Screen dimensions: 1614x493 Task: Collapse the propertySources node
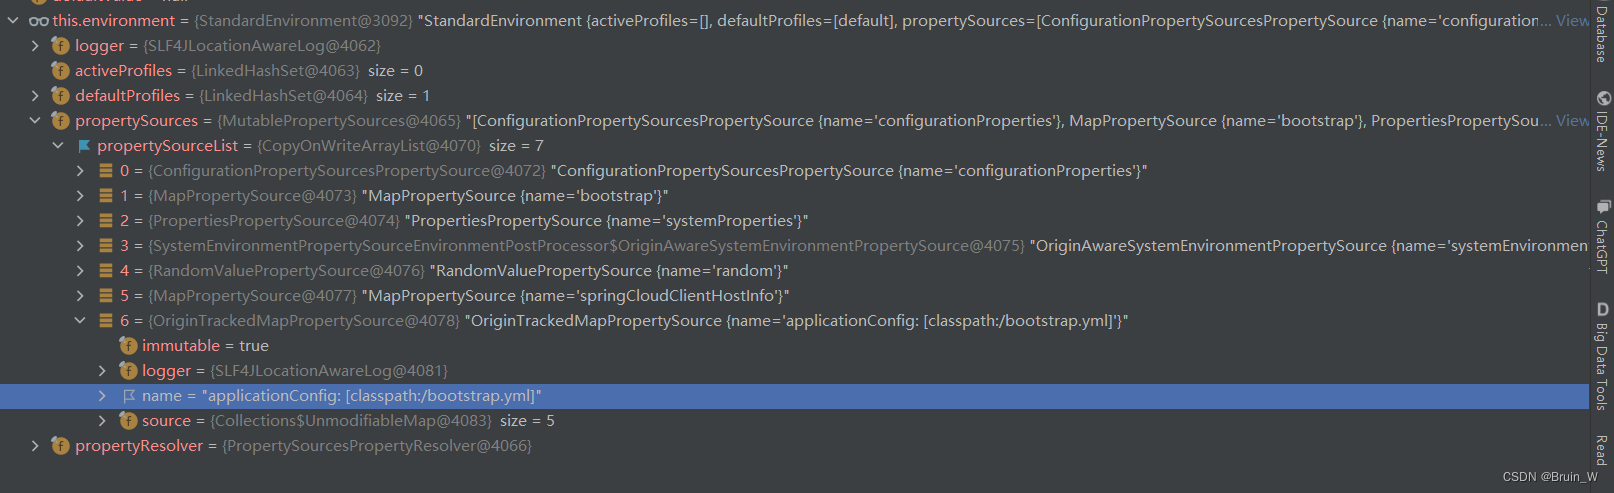[35, 121]
